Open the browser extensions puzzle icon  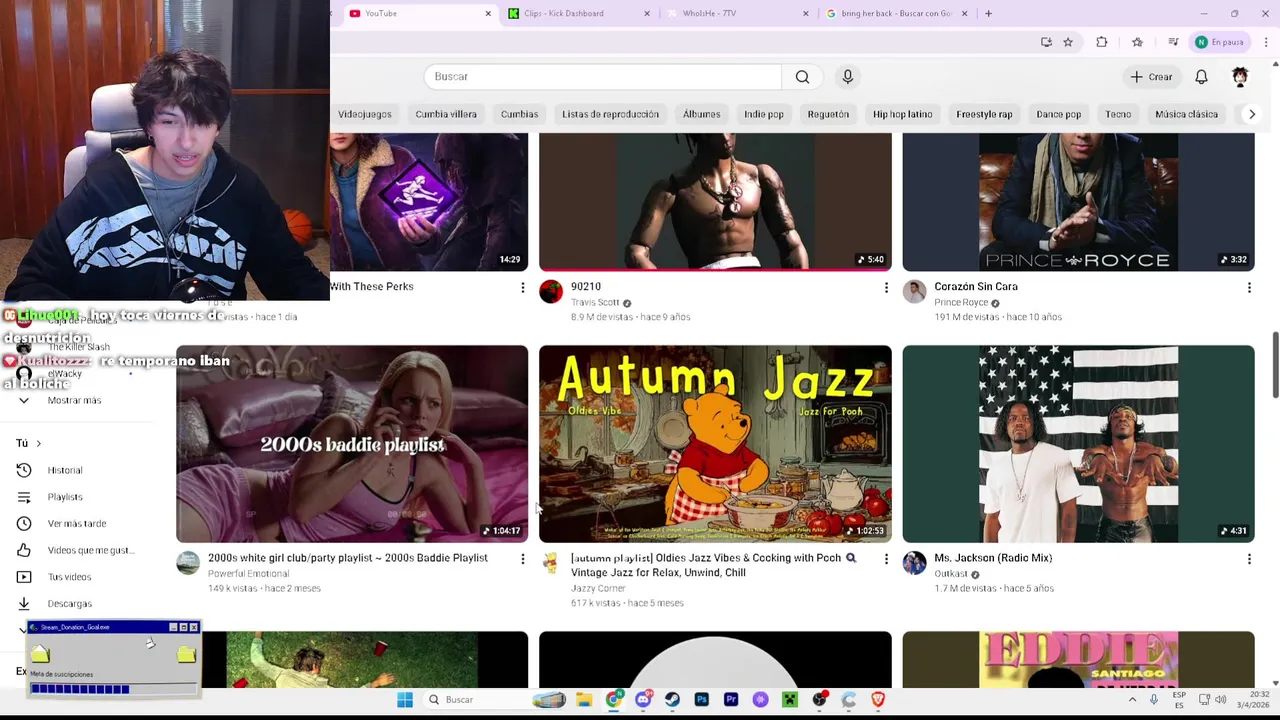(1102, 42)
